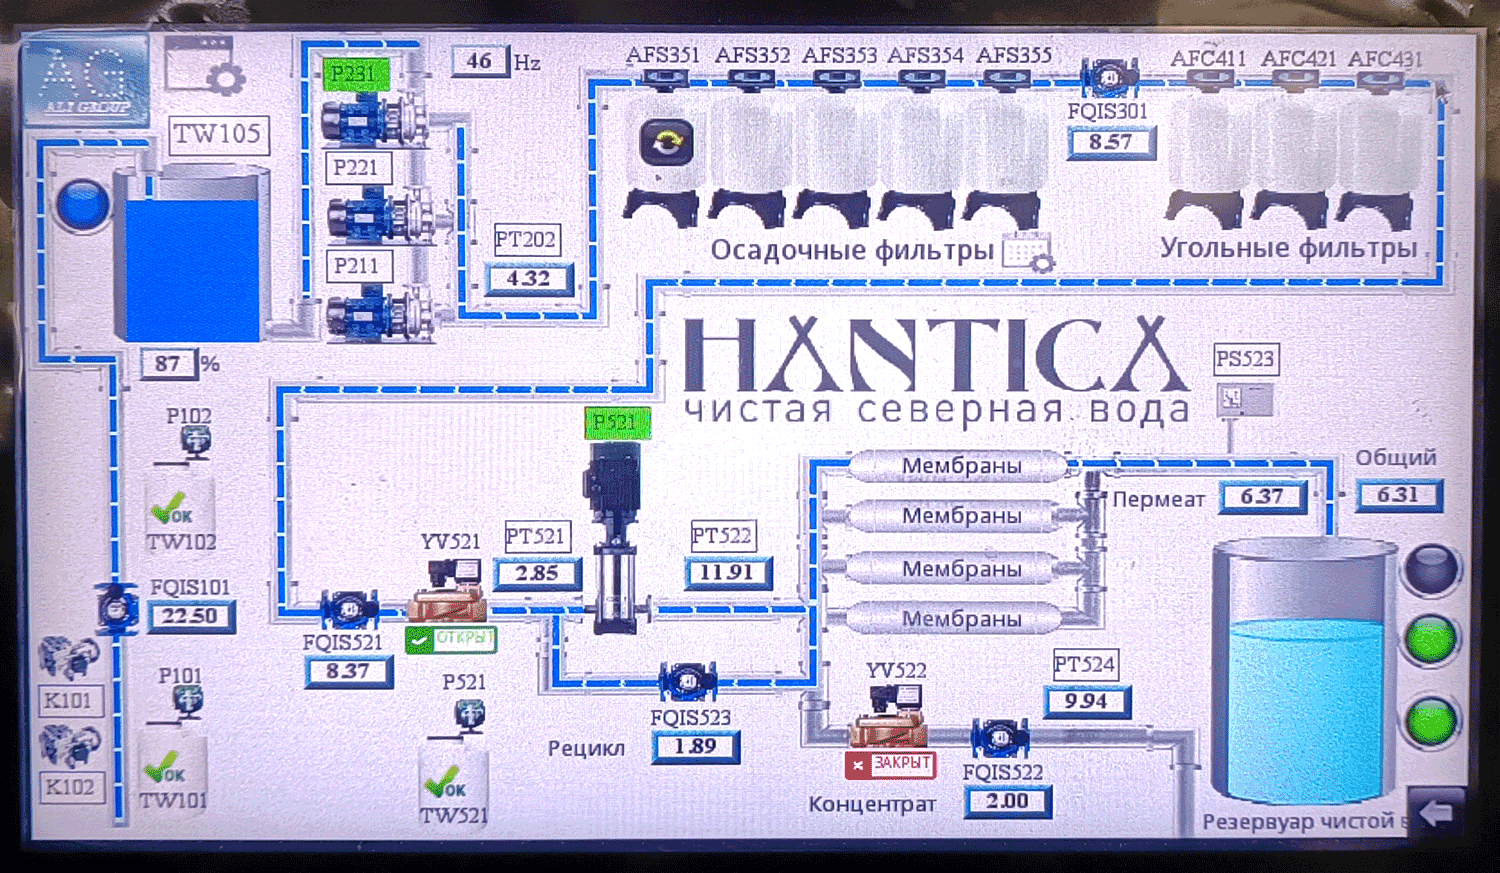This screenshot has height=873, width=1500.
Task: Select the FQIS523 flow meter icon
Action: click(x=688, y=681)
